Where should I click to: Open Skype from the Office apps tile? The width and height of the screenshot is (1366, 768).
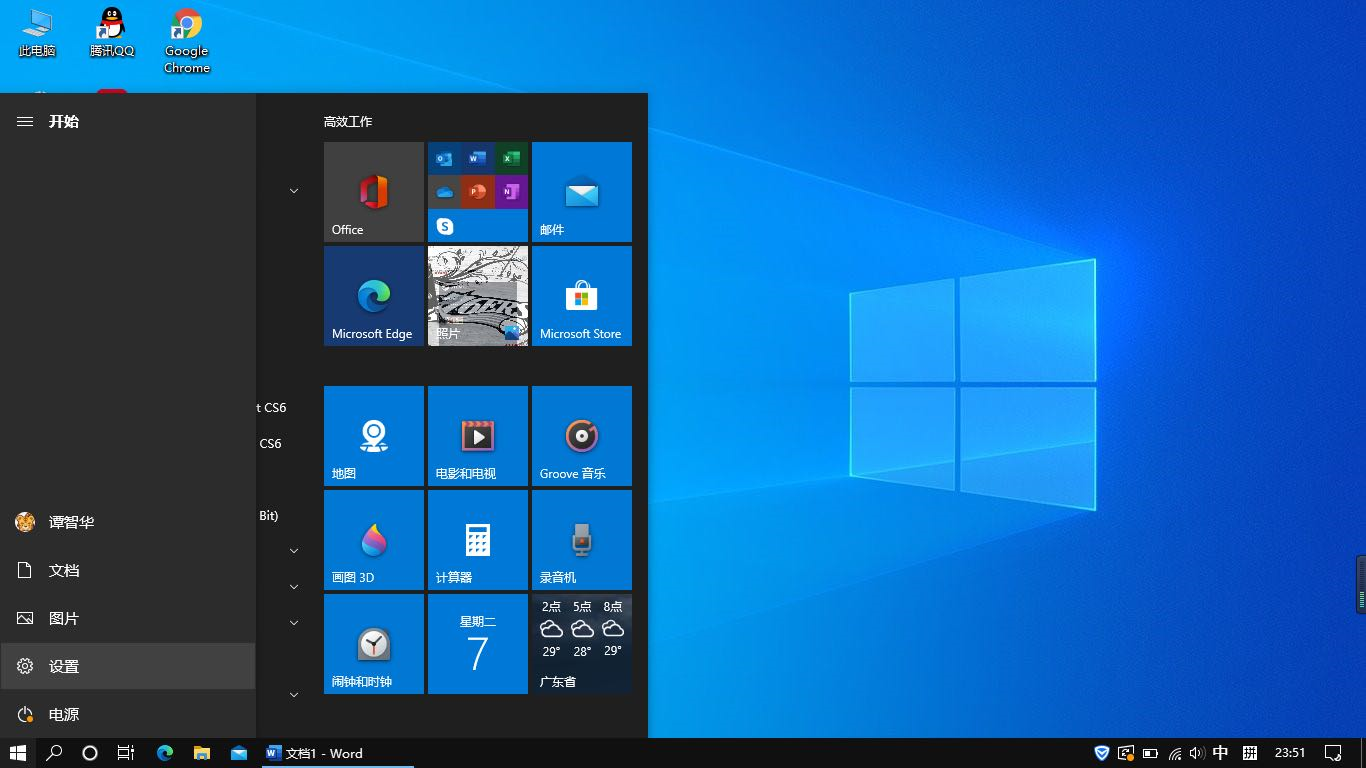coord(445,226)
